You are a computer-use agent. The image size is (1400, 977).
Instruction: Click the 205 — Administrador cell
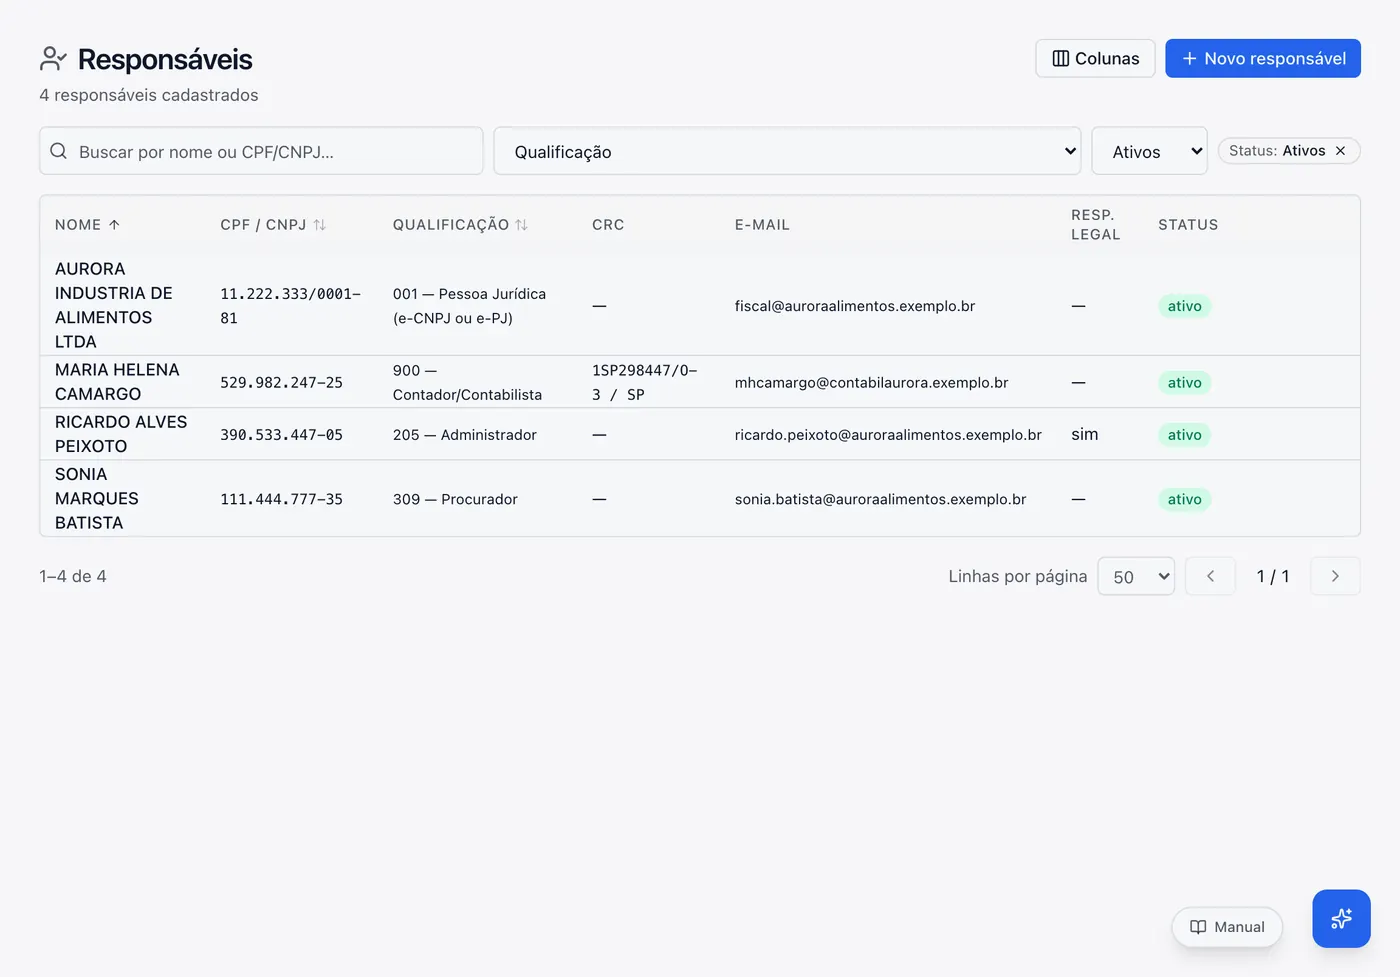click(x=464, y=434)
